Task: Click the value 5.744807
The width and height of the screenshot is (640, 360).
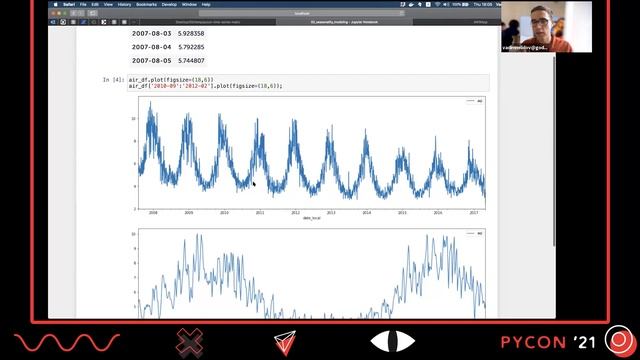Action: (191, 60)
